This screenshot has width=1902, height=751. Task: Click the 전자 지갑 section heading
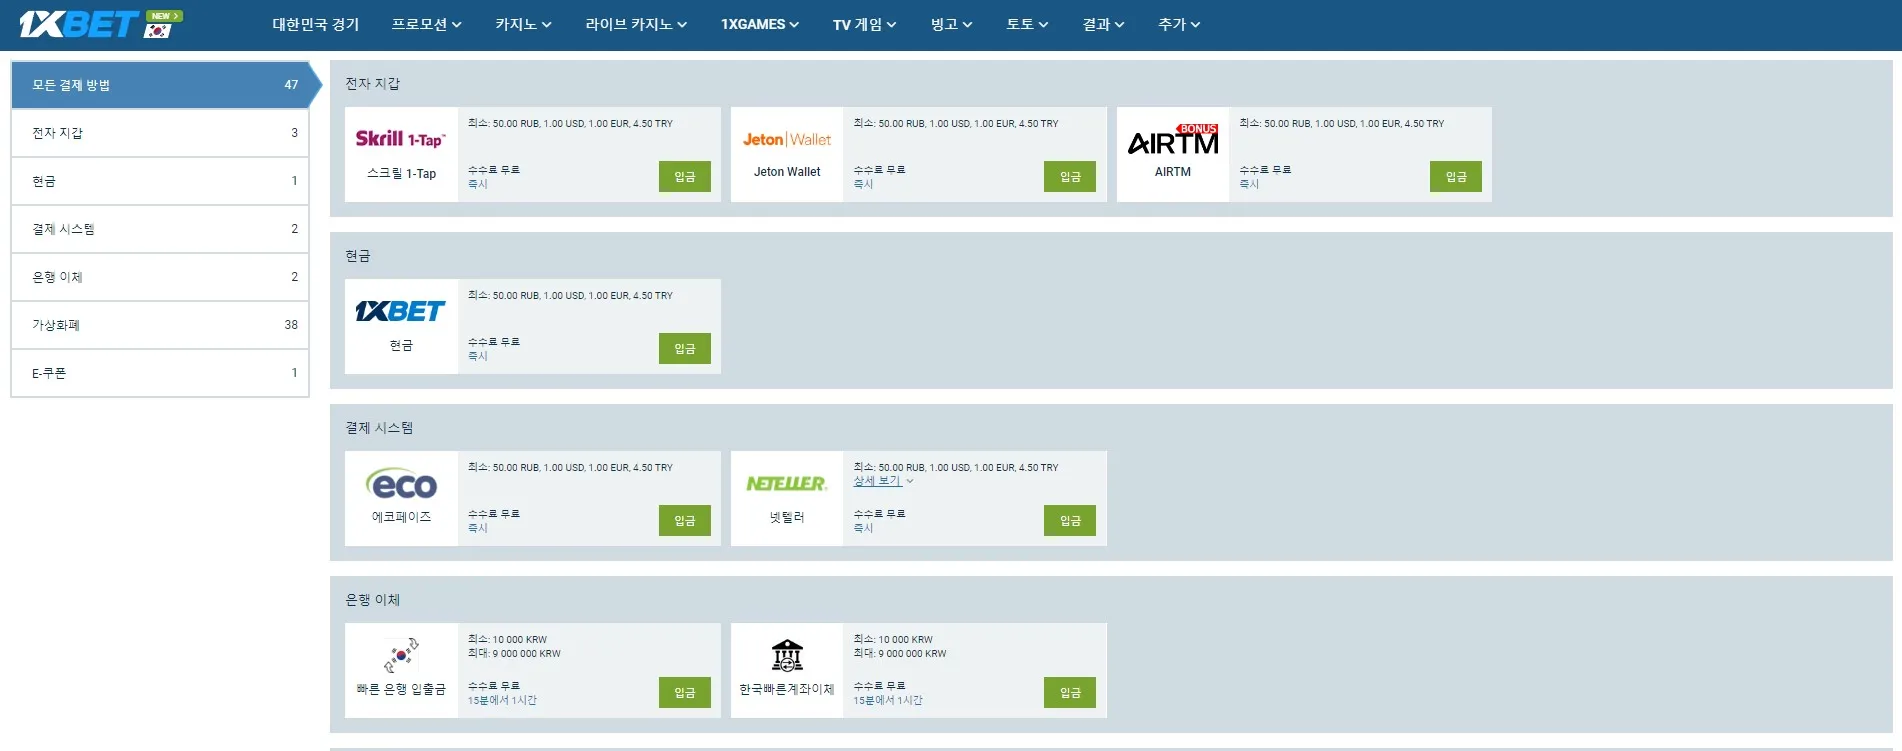372,84
